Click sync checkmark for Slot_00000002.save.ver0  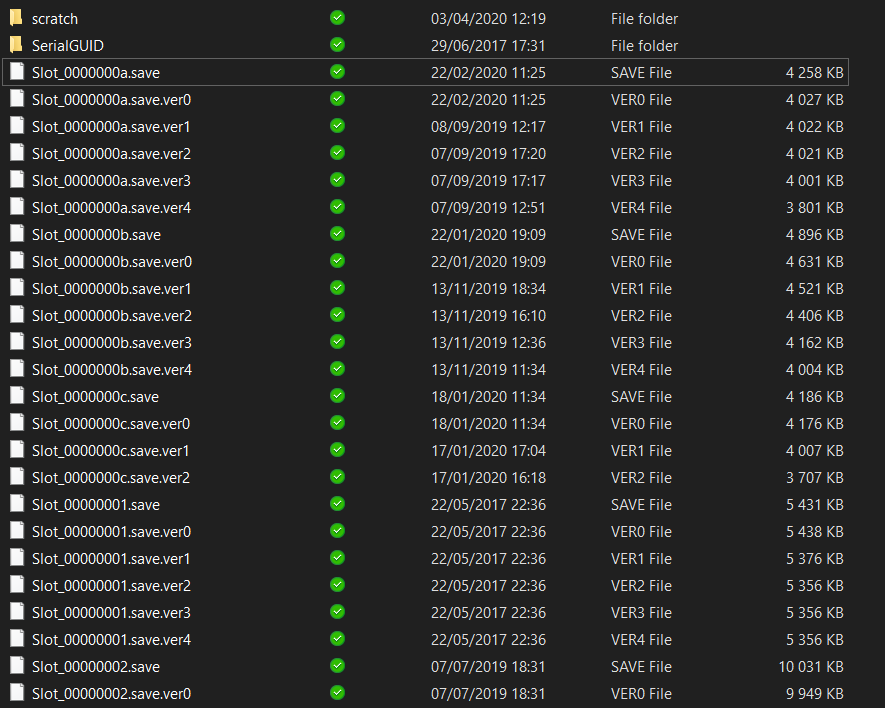pos(338,693)
